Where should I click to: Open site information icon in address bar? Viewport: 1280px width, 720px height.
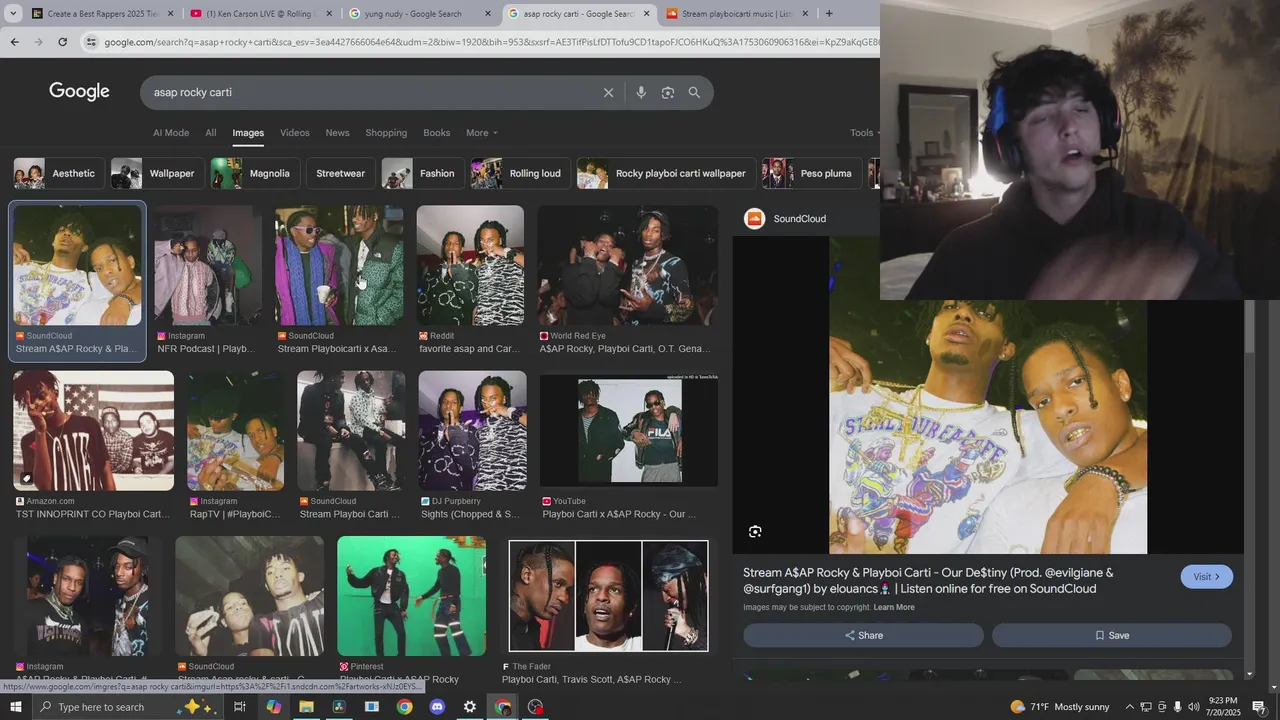tap(91, 42)
